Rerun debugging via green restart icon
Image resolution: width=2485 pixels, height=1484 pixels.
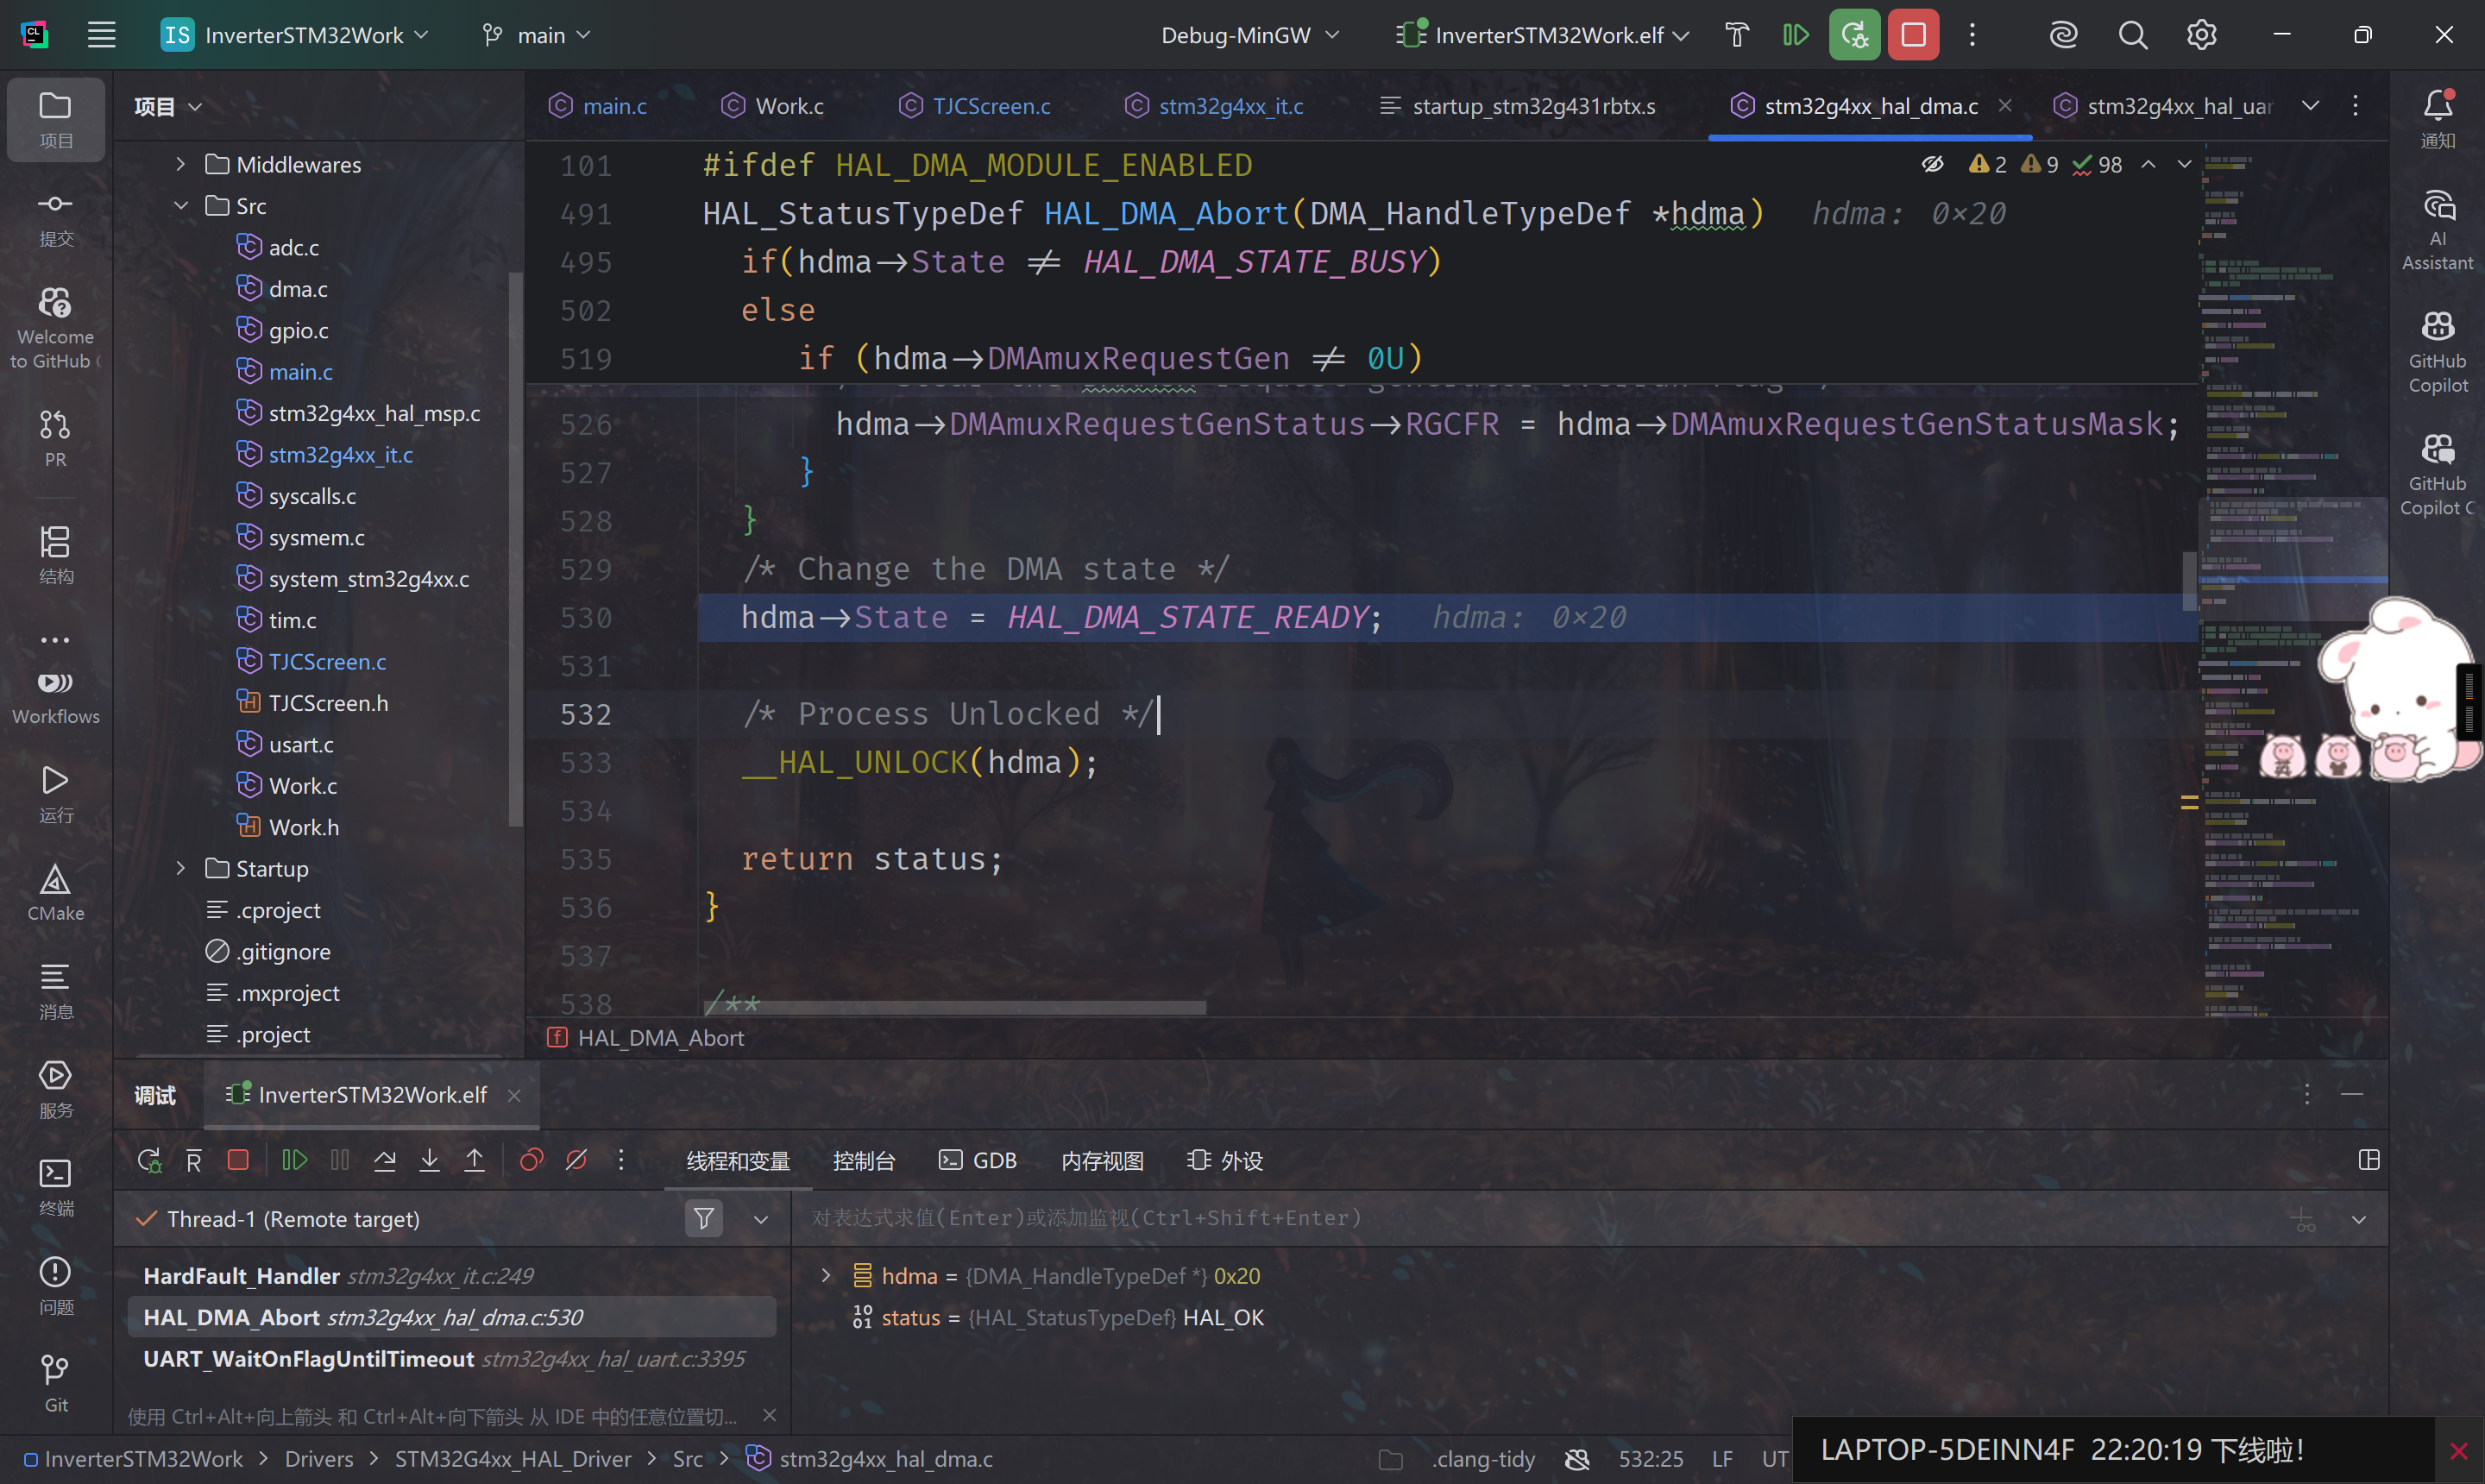pyautogui.click(x=1855, y=34)
